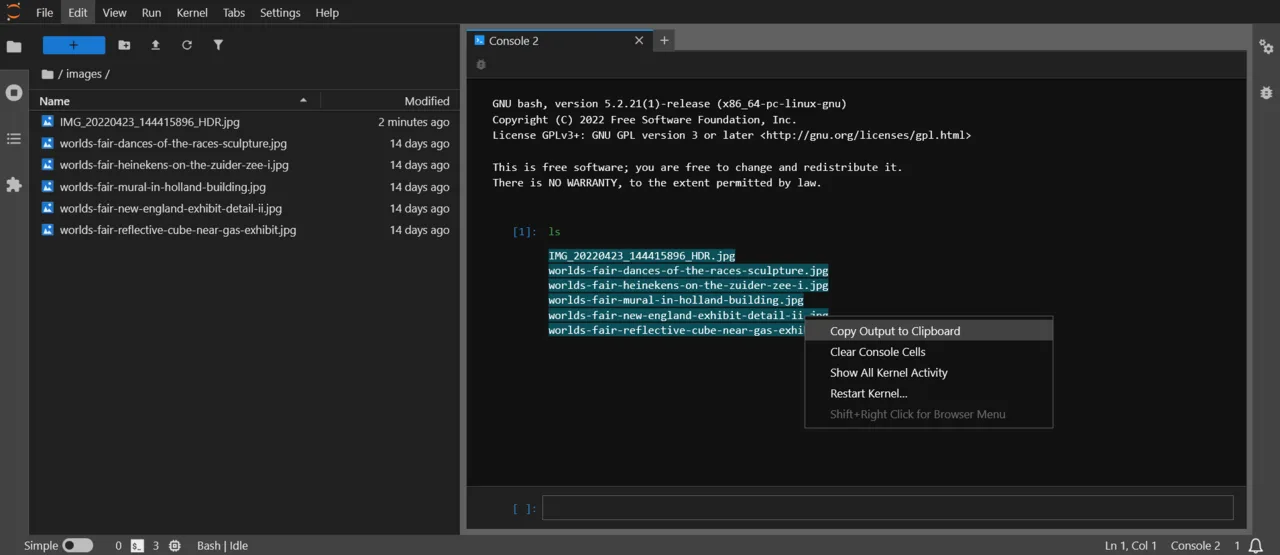Viewport: 1280px width, 555px height.
Task: Open the Edit menu
Action: tap(78, 13)
